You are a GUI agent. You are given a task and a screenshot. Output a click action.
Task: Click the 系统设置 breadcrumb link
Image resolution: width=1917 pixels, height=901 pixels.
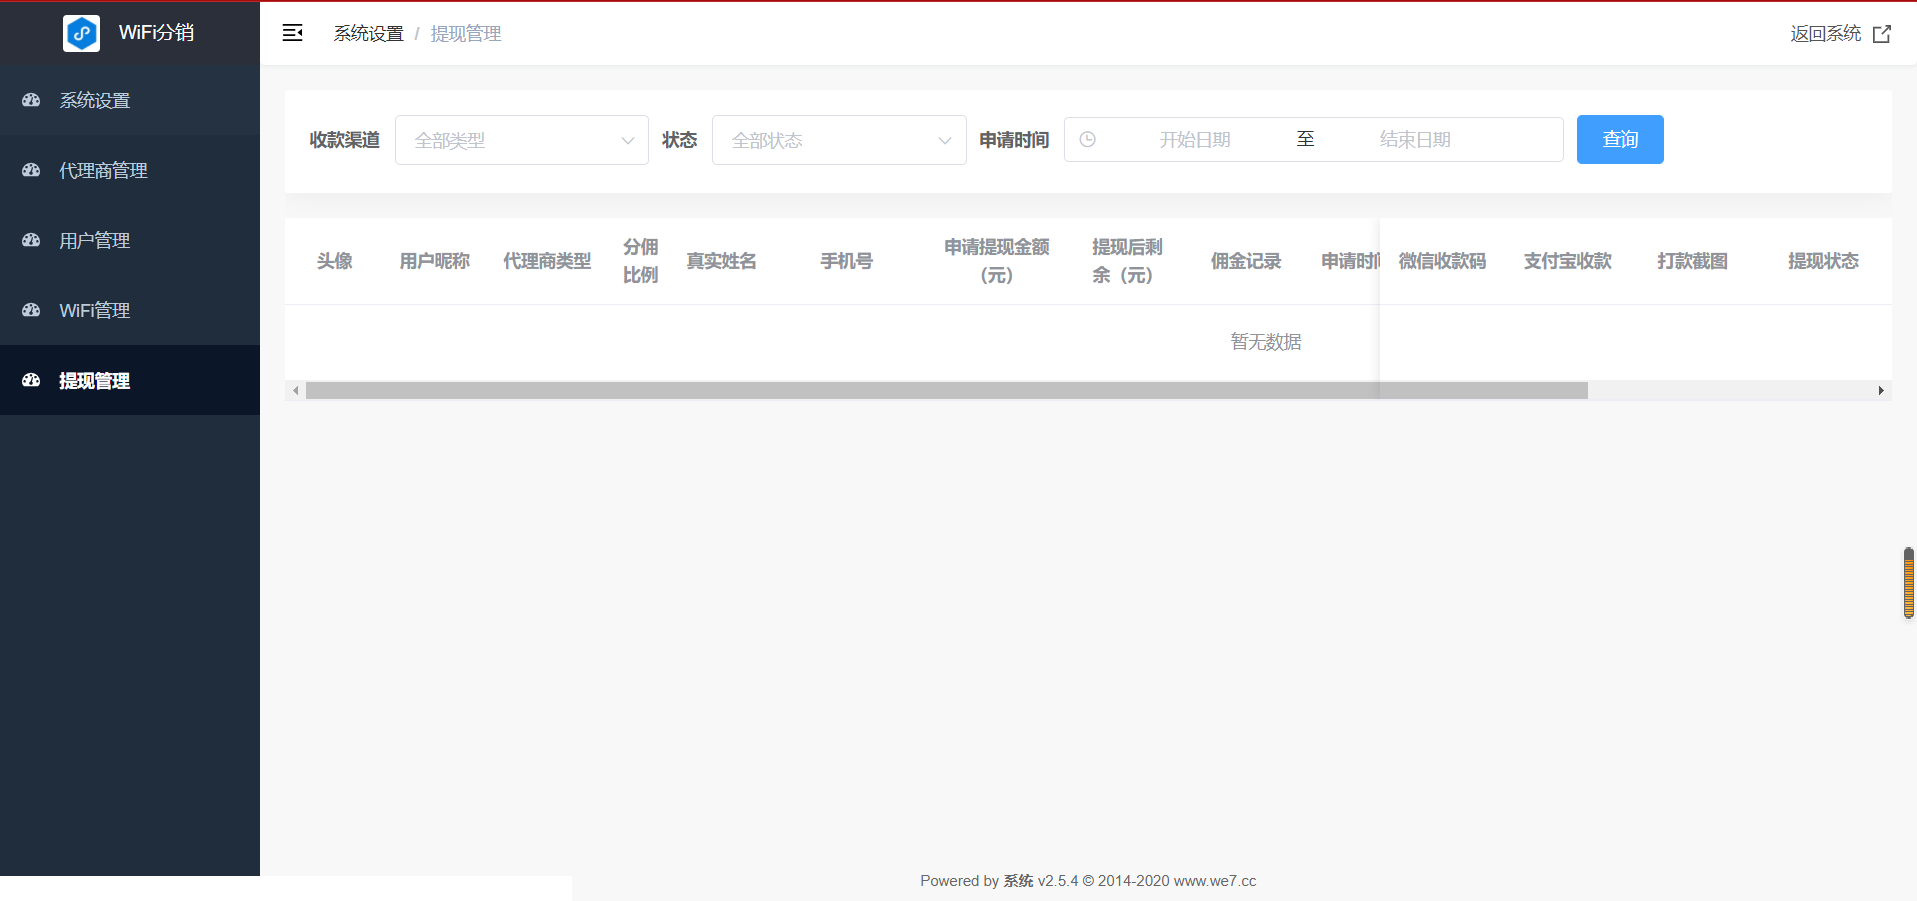[368, 34]
